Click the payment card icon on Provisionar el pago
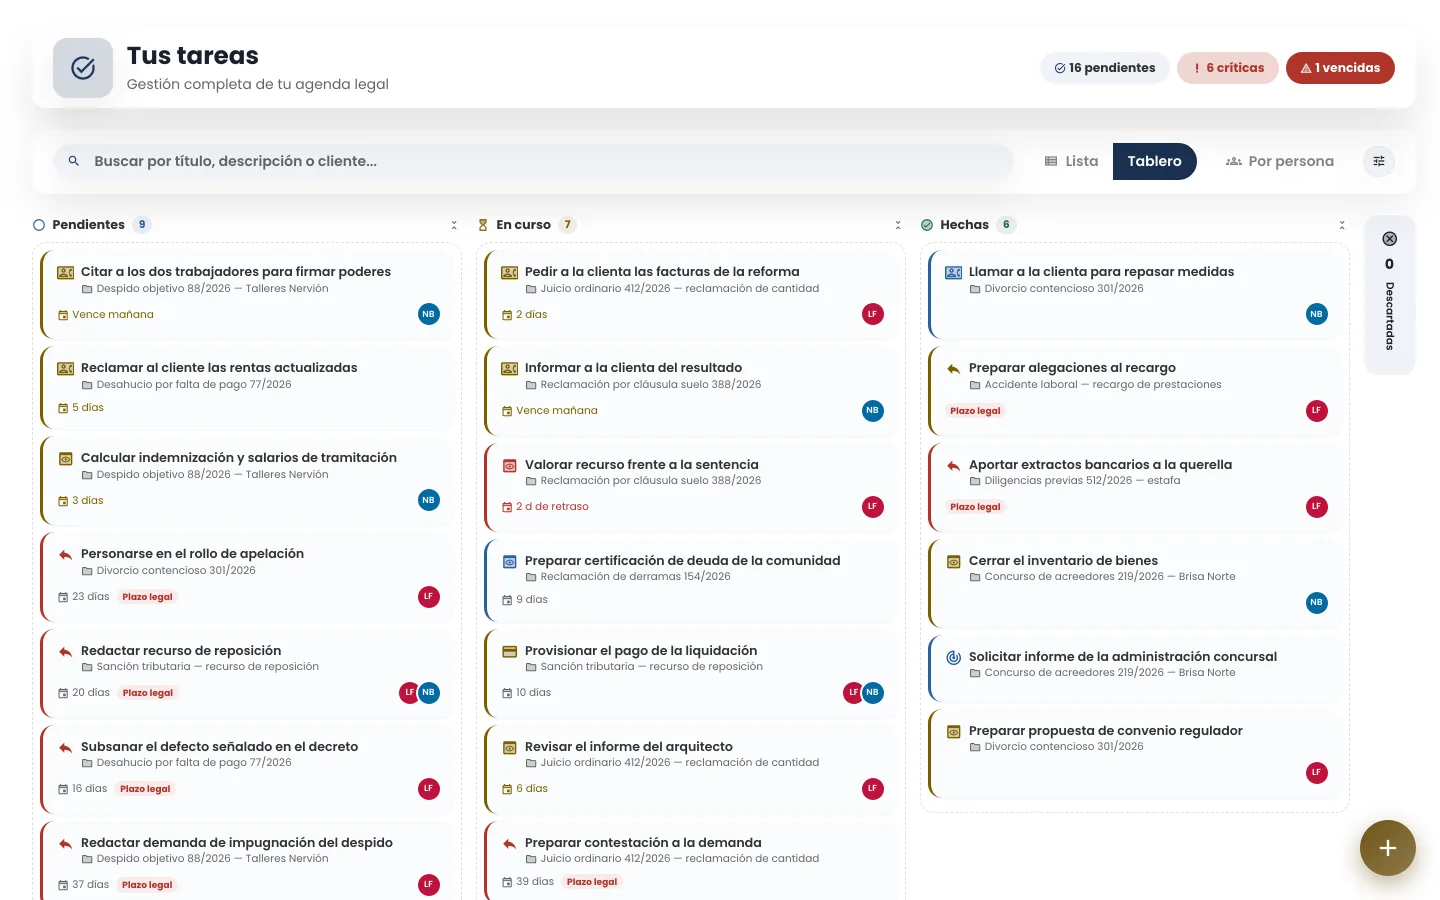Viewport: 1440px width, 900px height. [x=510, y=651]
